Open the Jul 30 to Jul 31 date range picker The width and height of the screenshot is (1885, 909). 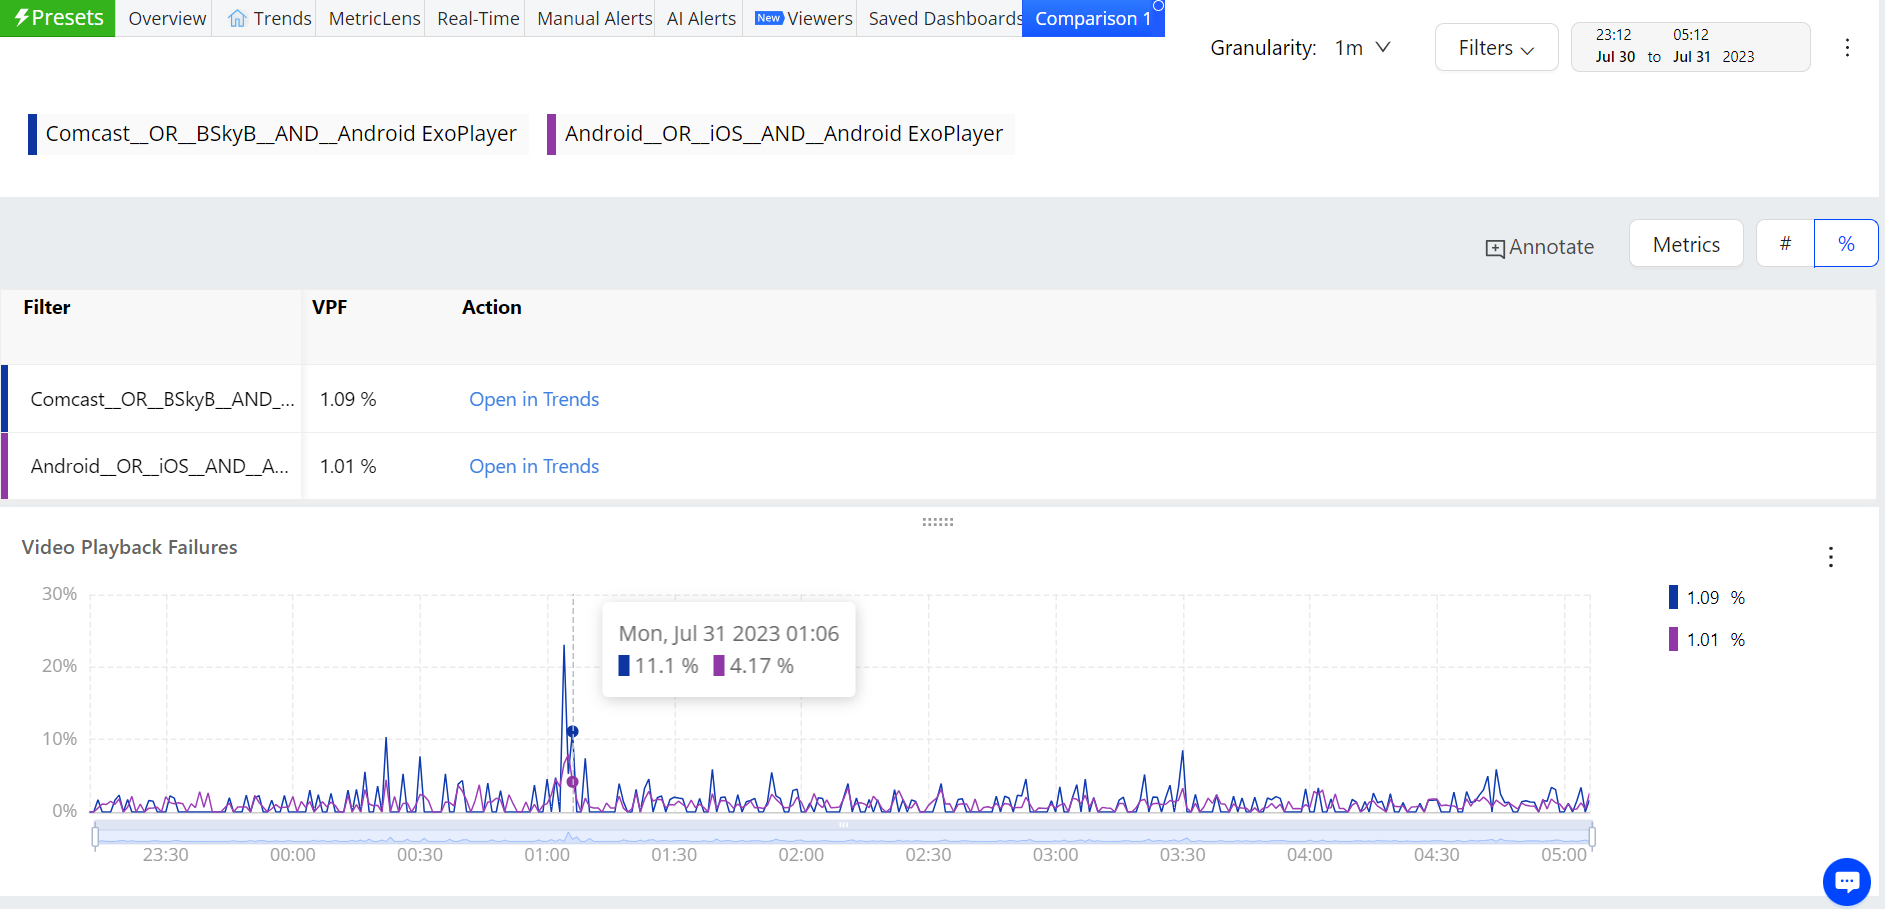(1689, 47)
